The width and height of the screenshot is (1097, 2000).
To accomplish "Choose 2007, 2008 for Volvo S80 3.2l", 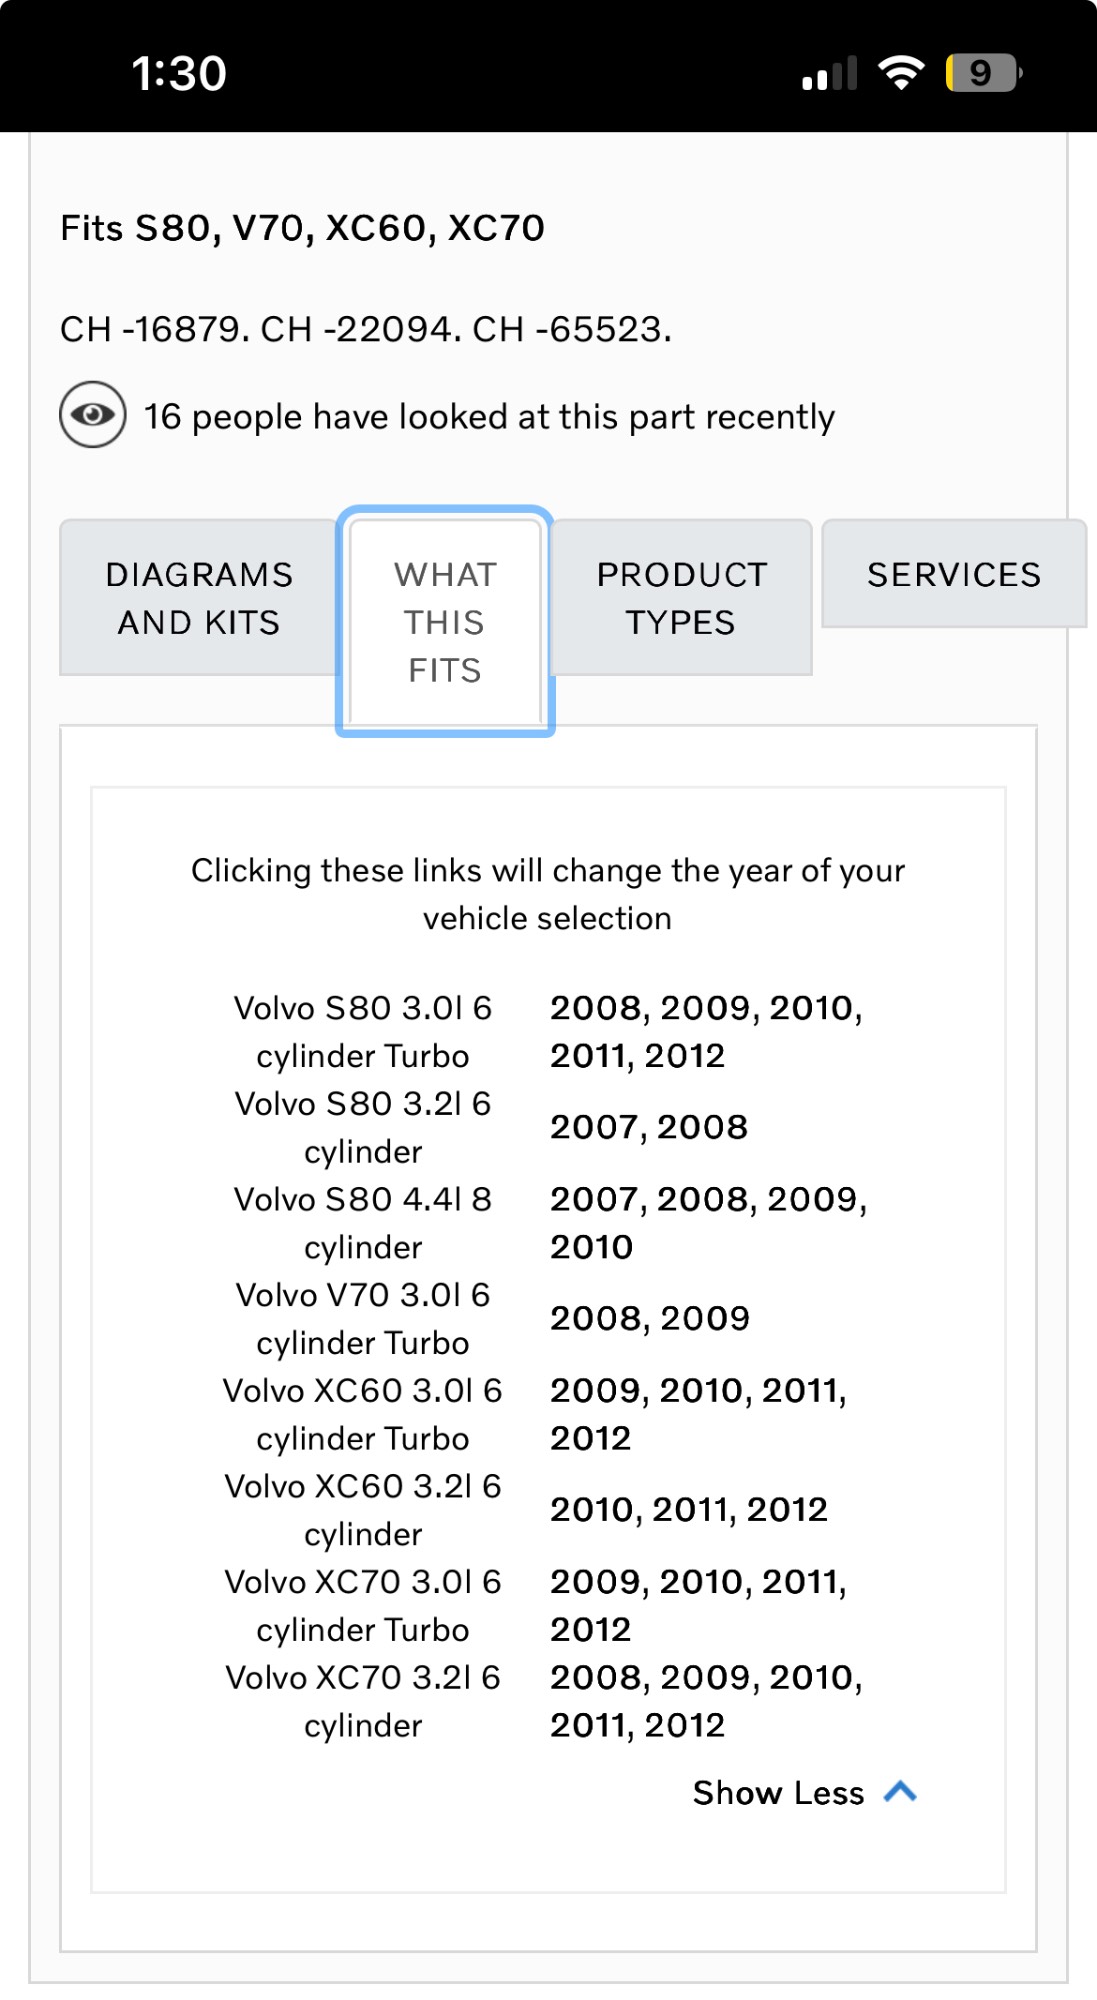I will [649, 1127].
